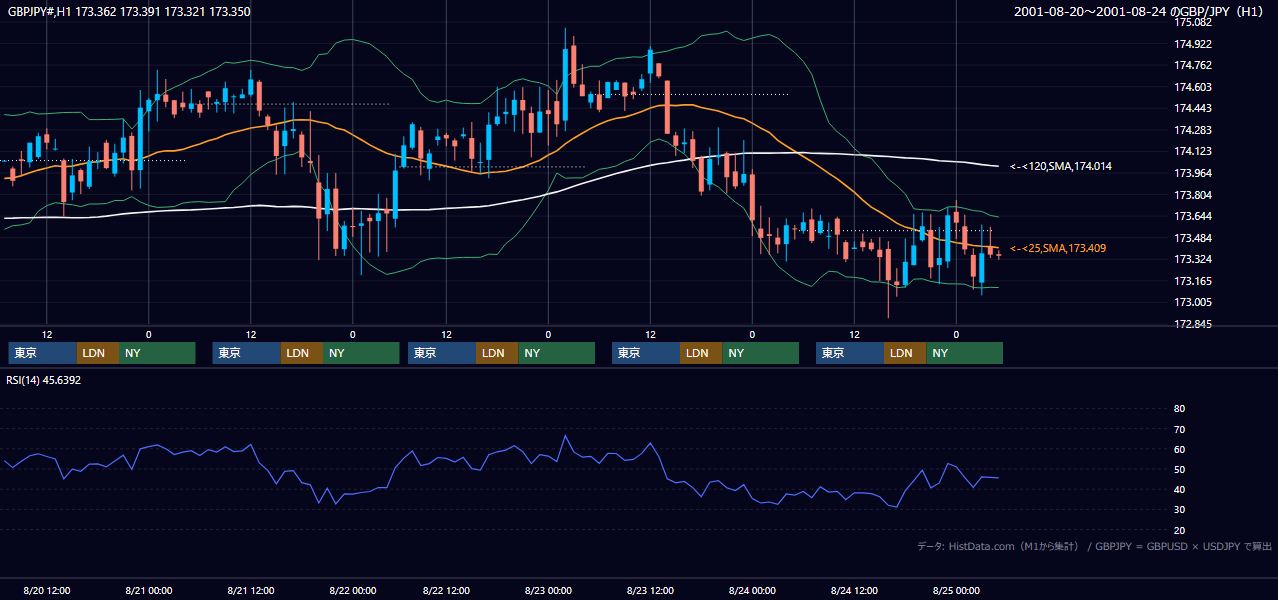The image size is (1278, 600).
Task: Click the RSI scale level 40
Action: [x=1179, y=490]
